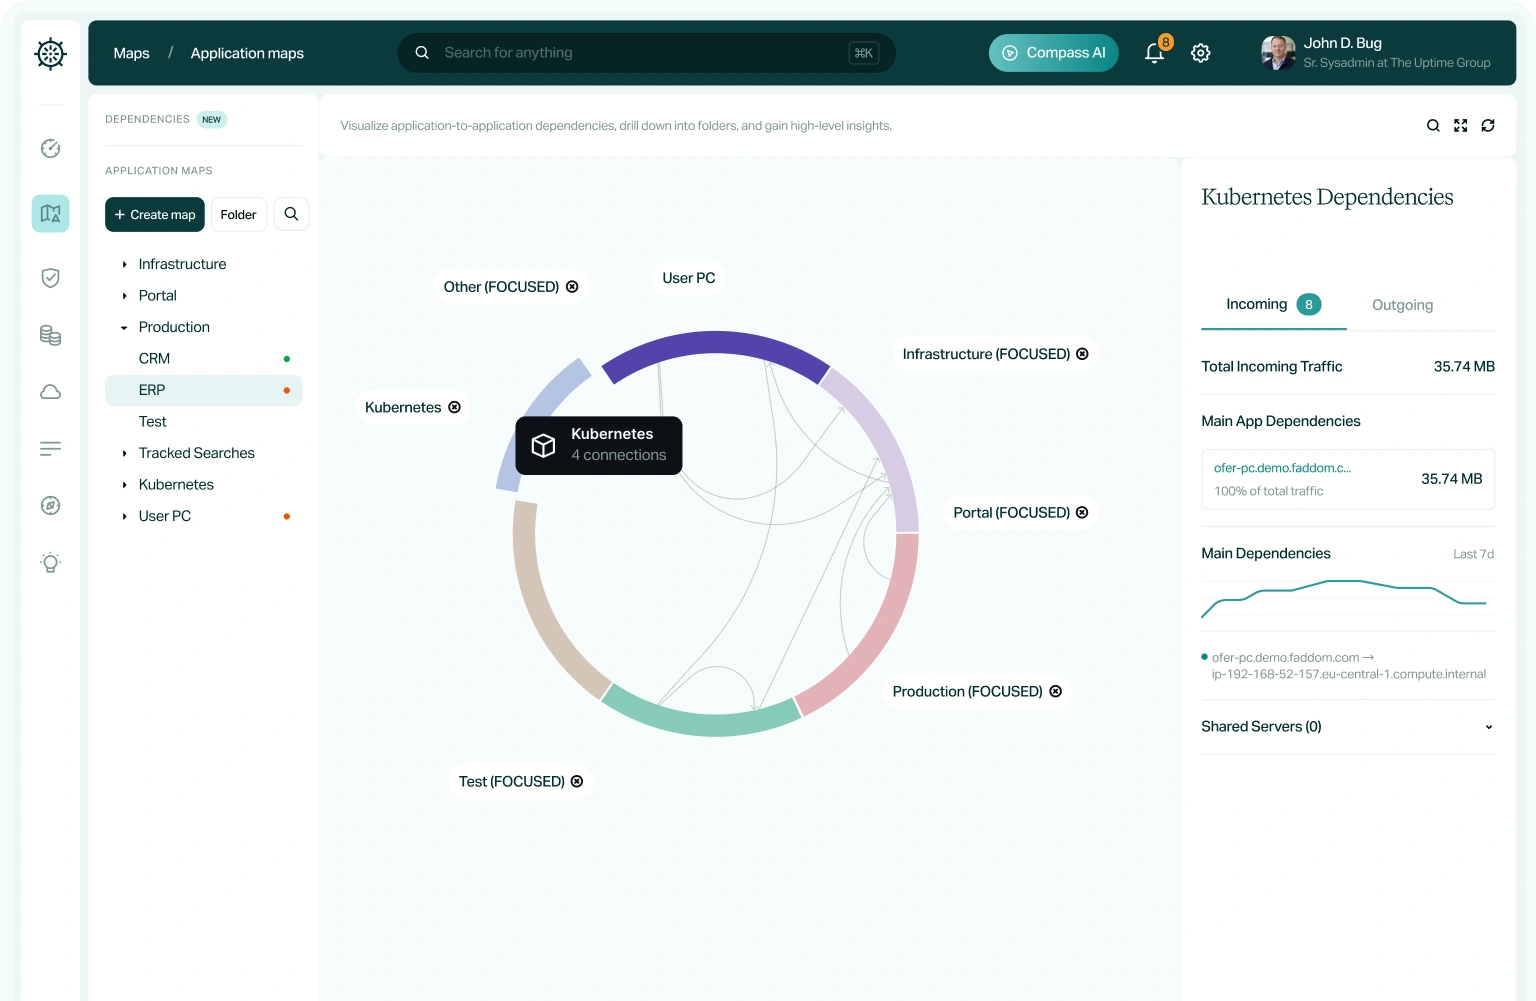Click the maps icon in left sidebar
This screenshot has width=1536, height=1001.
pyautogui.click(x=50, y=213)
